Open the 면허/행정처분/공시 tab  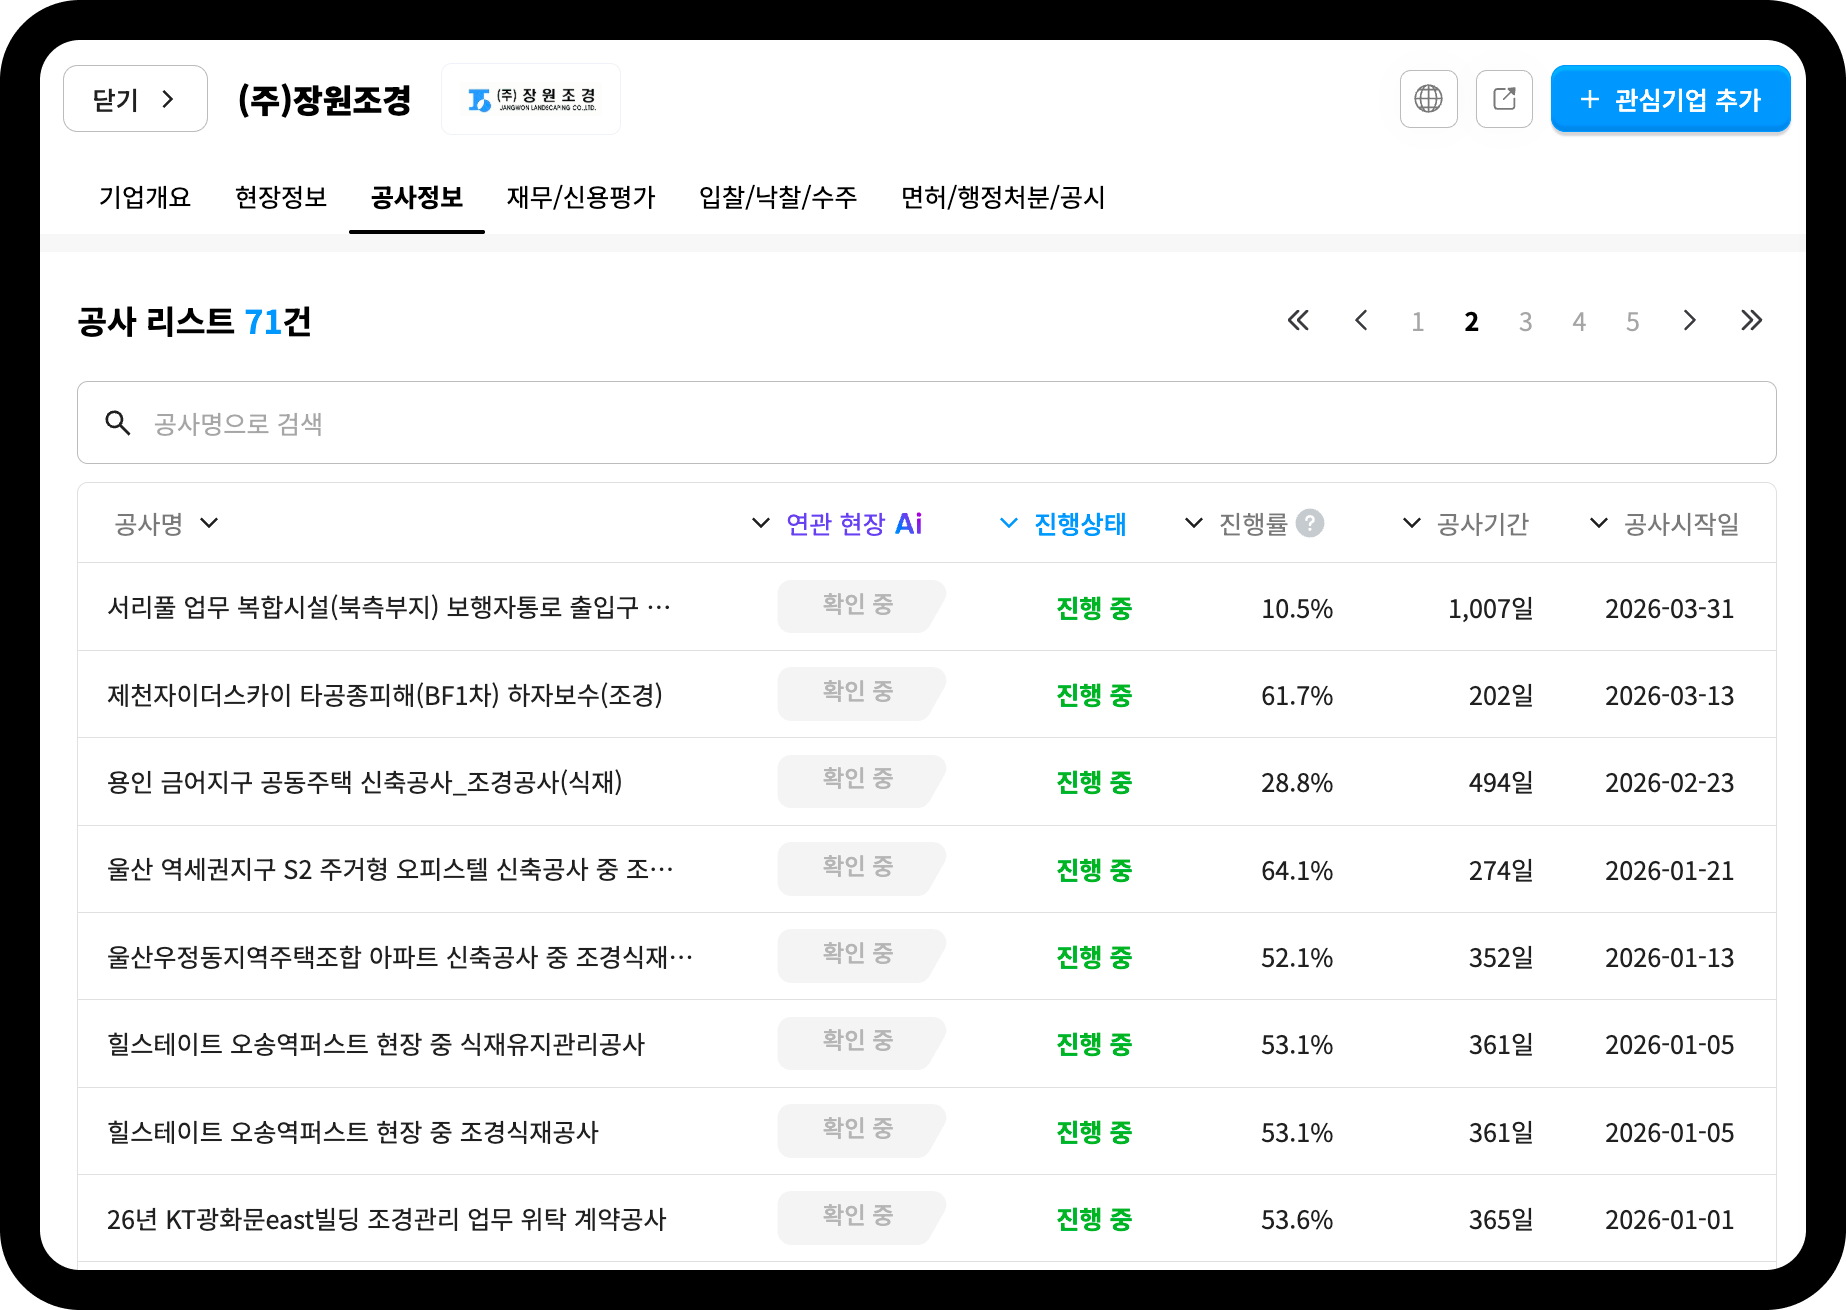point(1003,197)
